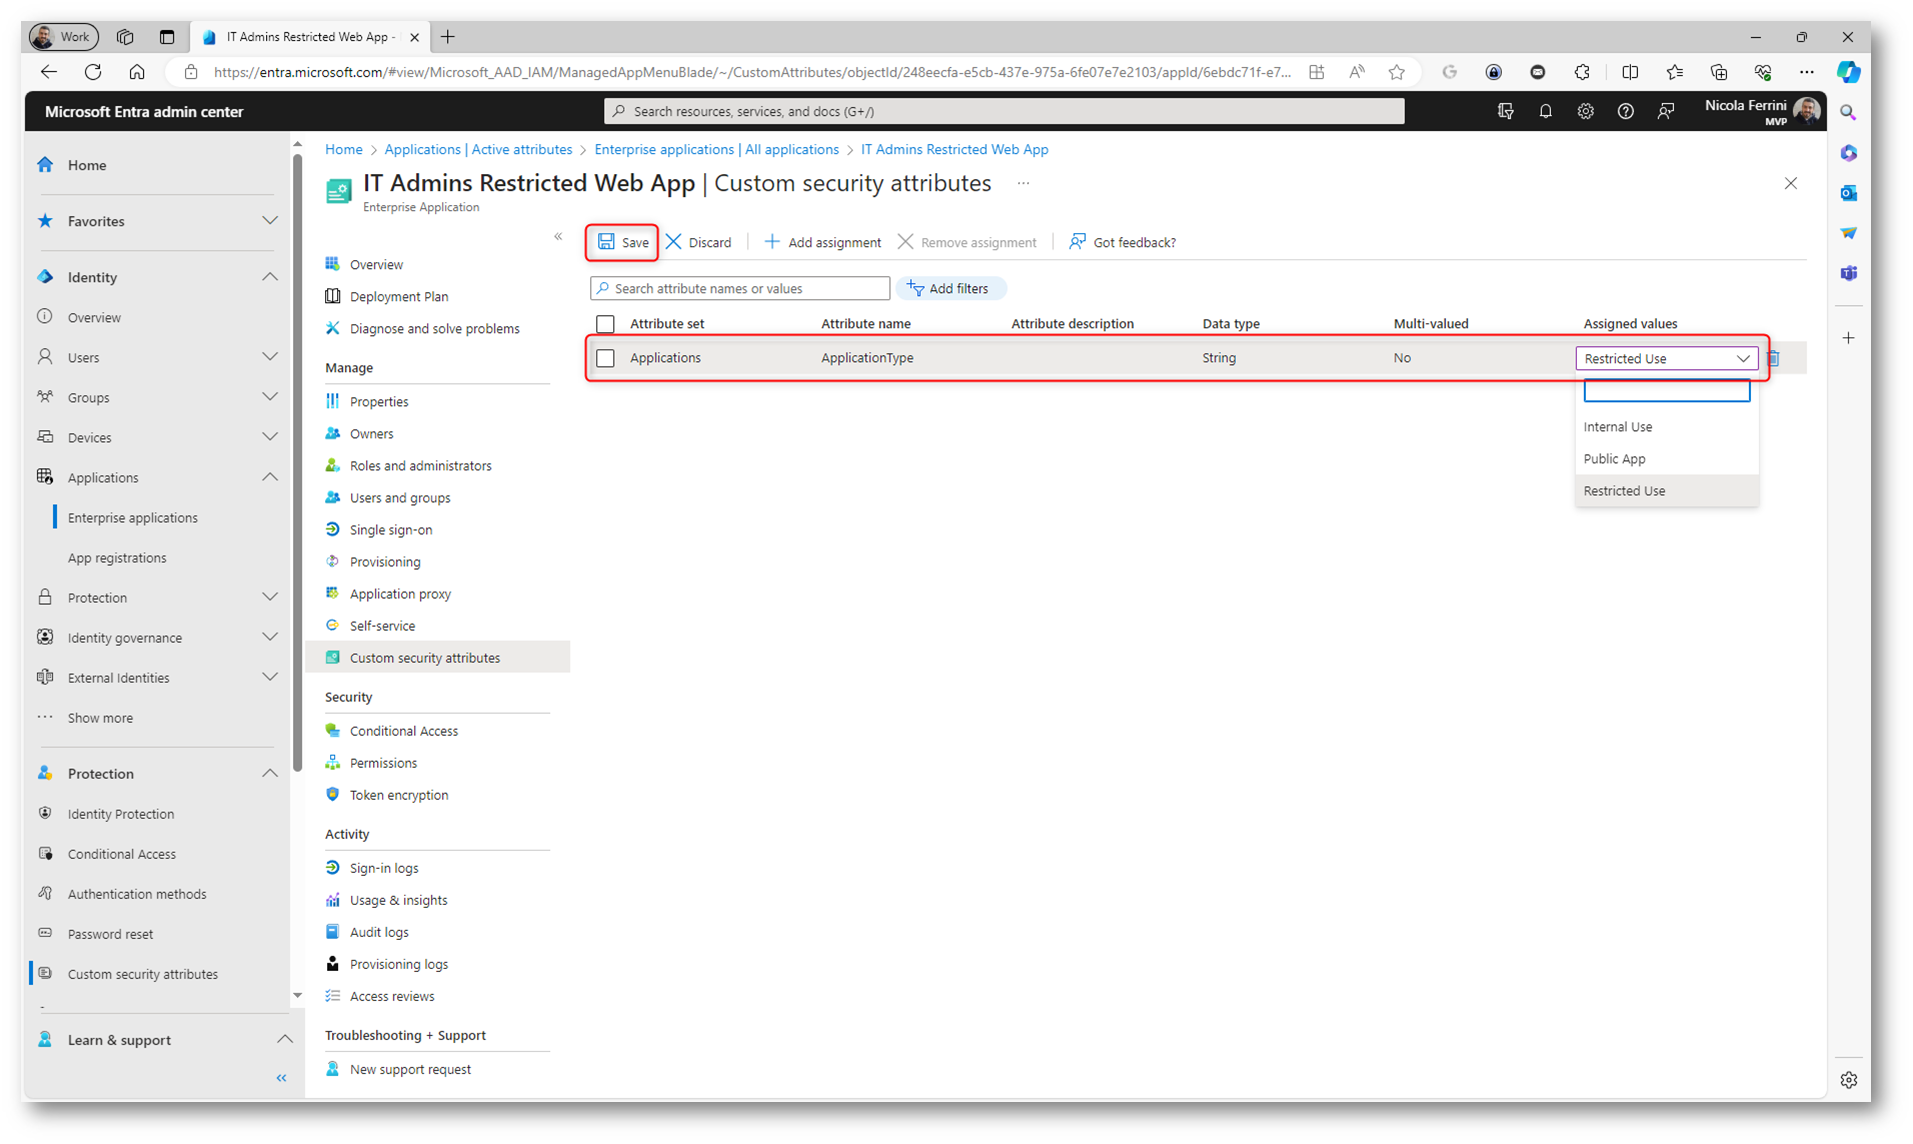Image resolution: width=1913 pixels, height=1144 pixels.
Task: Click the Single sign-on icon
Action: coord(333,529)
